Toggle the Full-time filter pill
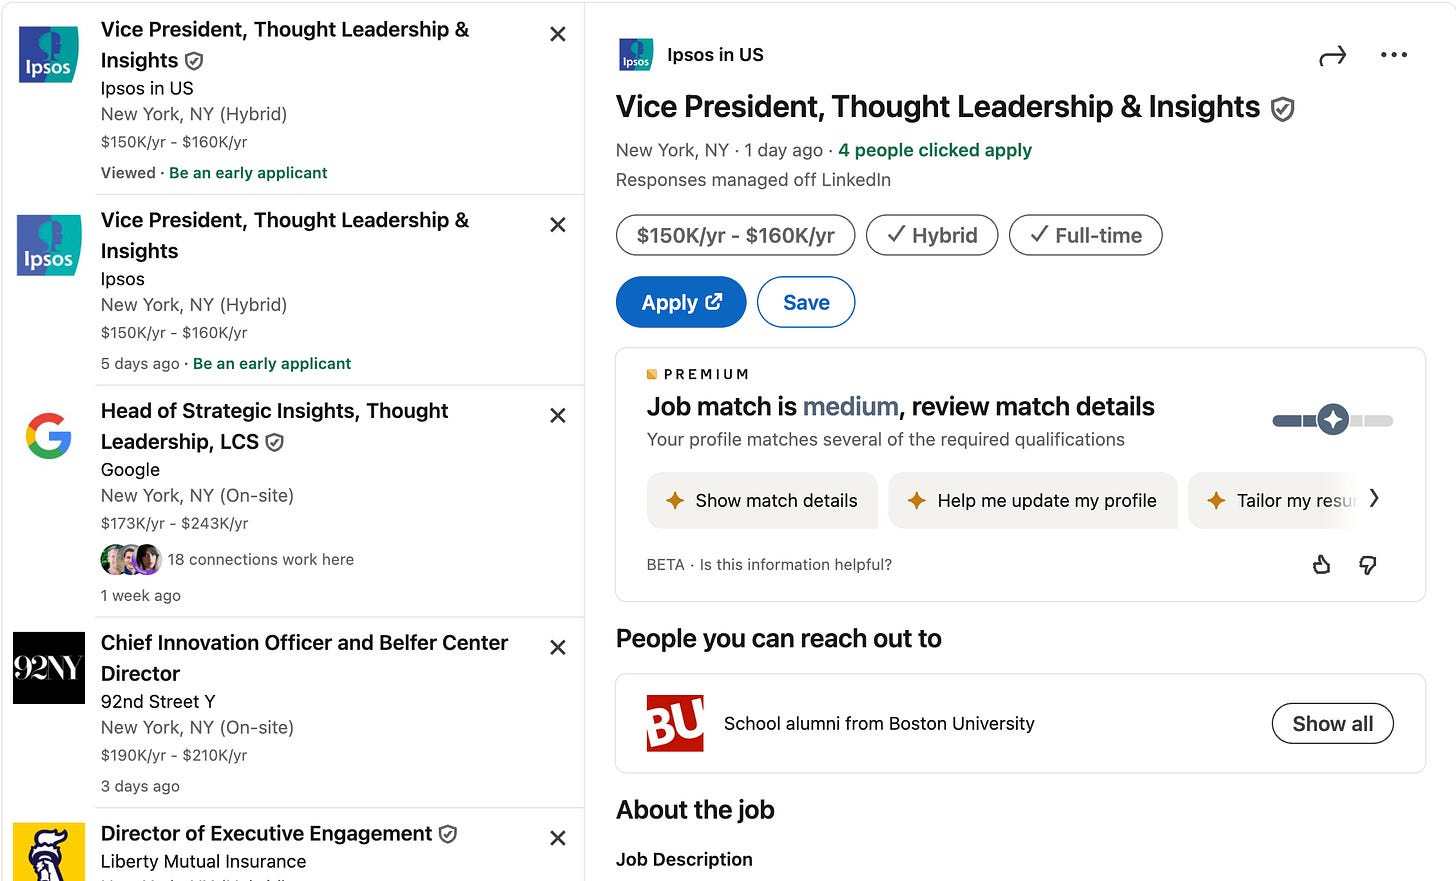The width and height of the screenshot is (1456, 881). (1085, 235)
